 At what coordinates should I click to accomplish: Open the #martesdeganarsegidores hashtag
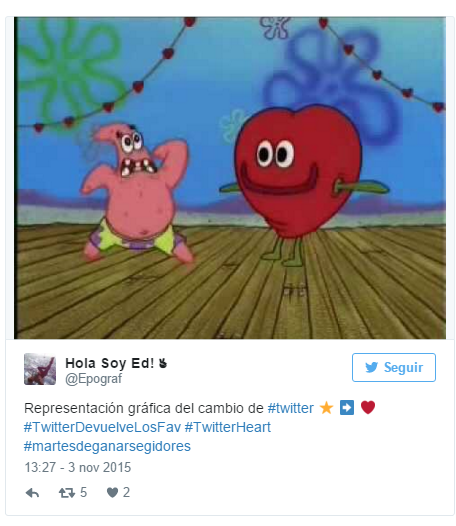click(107, 446)
